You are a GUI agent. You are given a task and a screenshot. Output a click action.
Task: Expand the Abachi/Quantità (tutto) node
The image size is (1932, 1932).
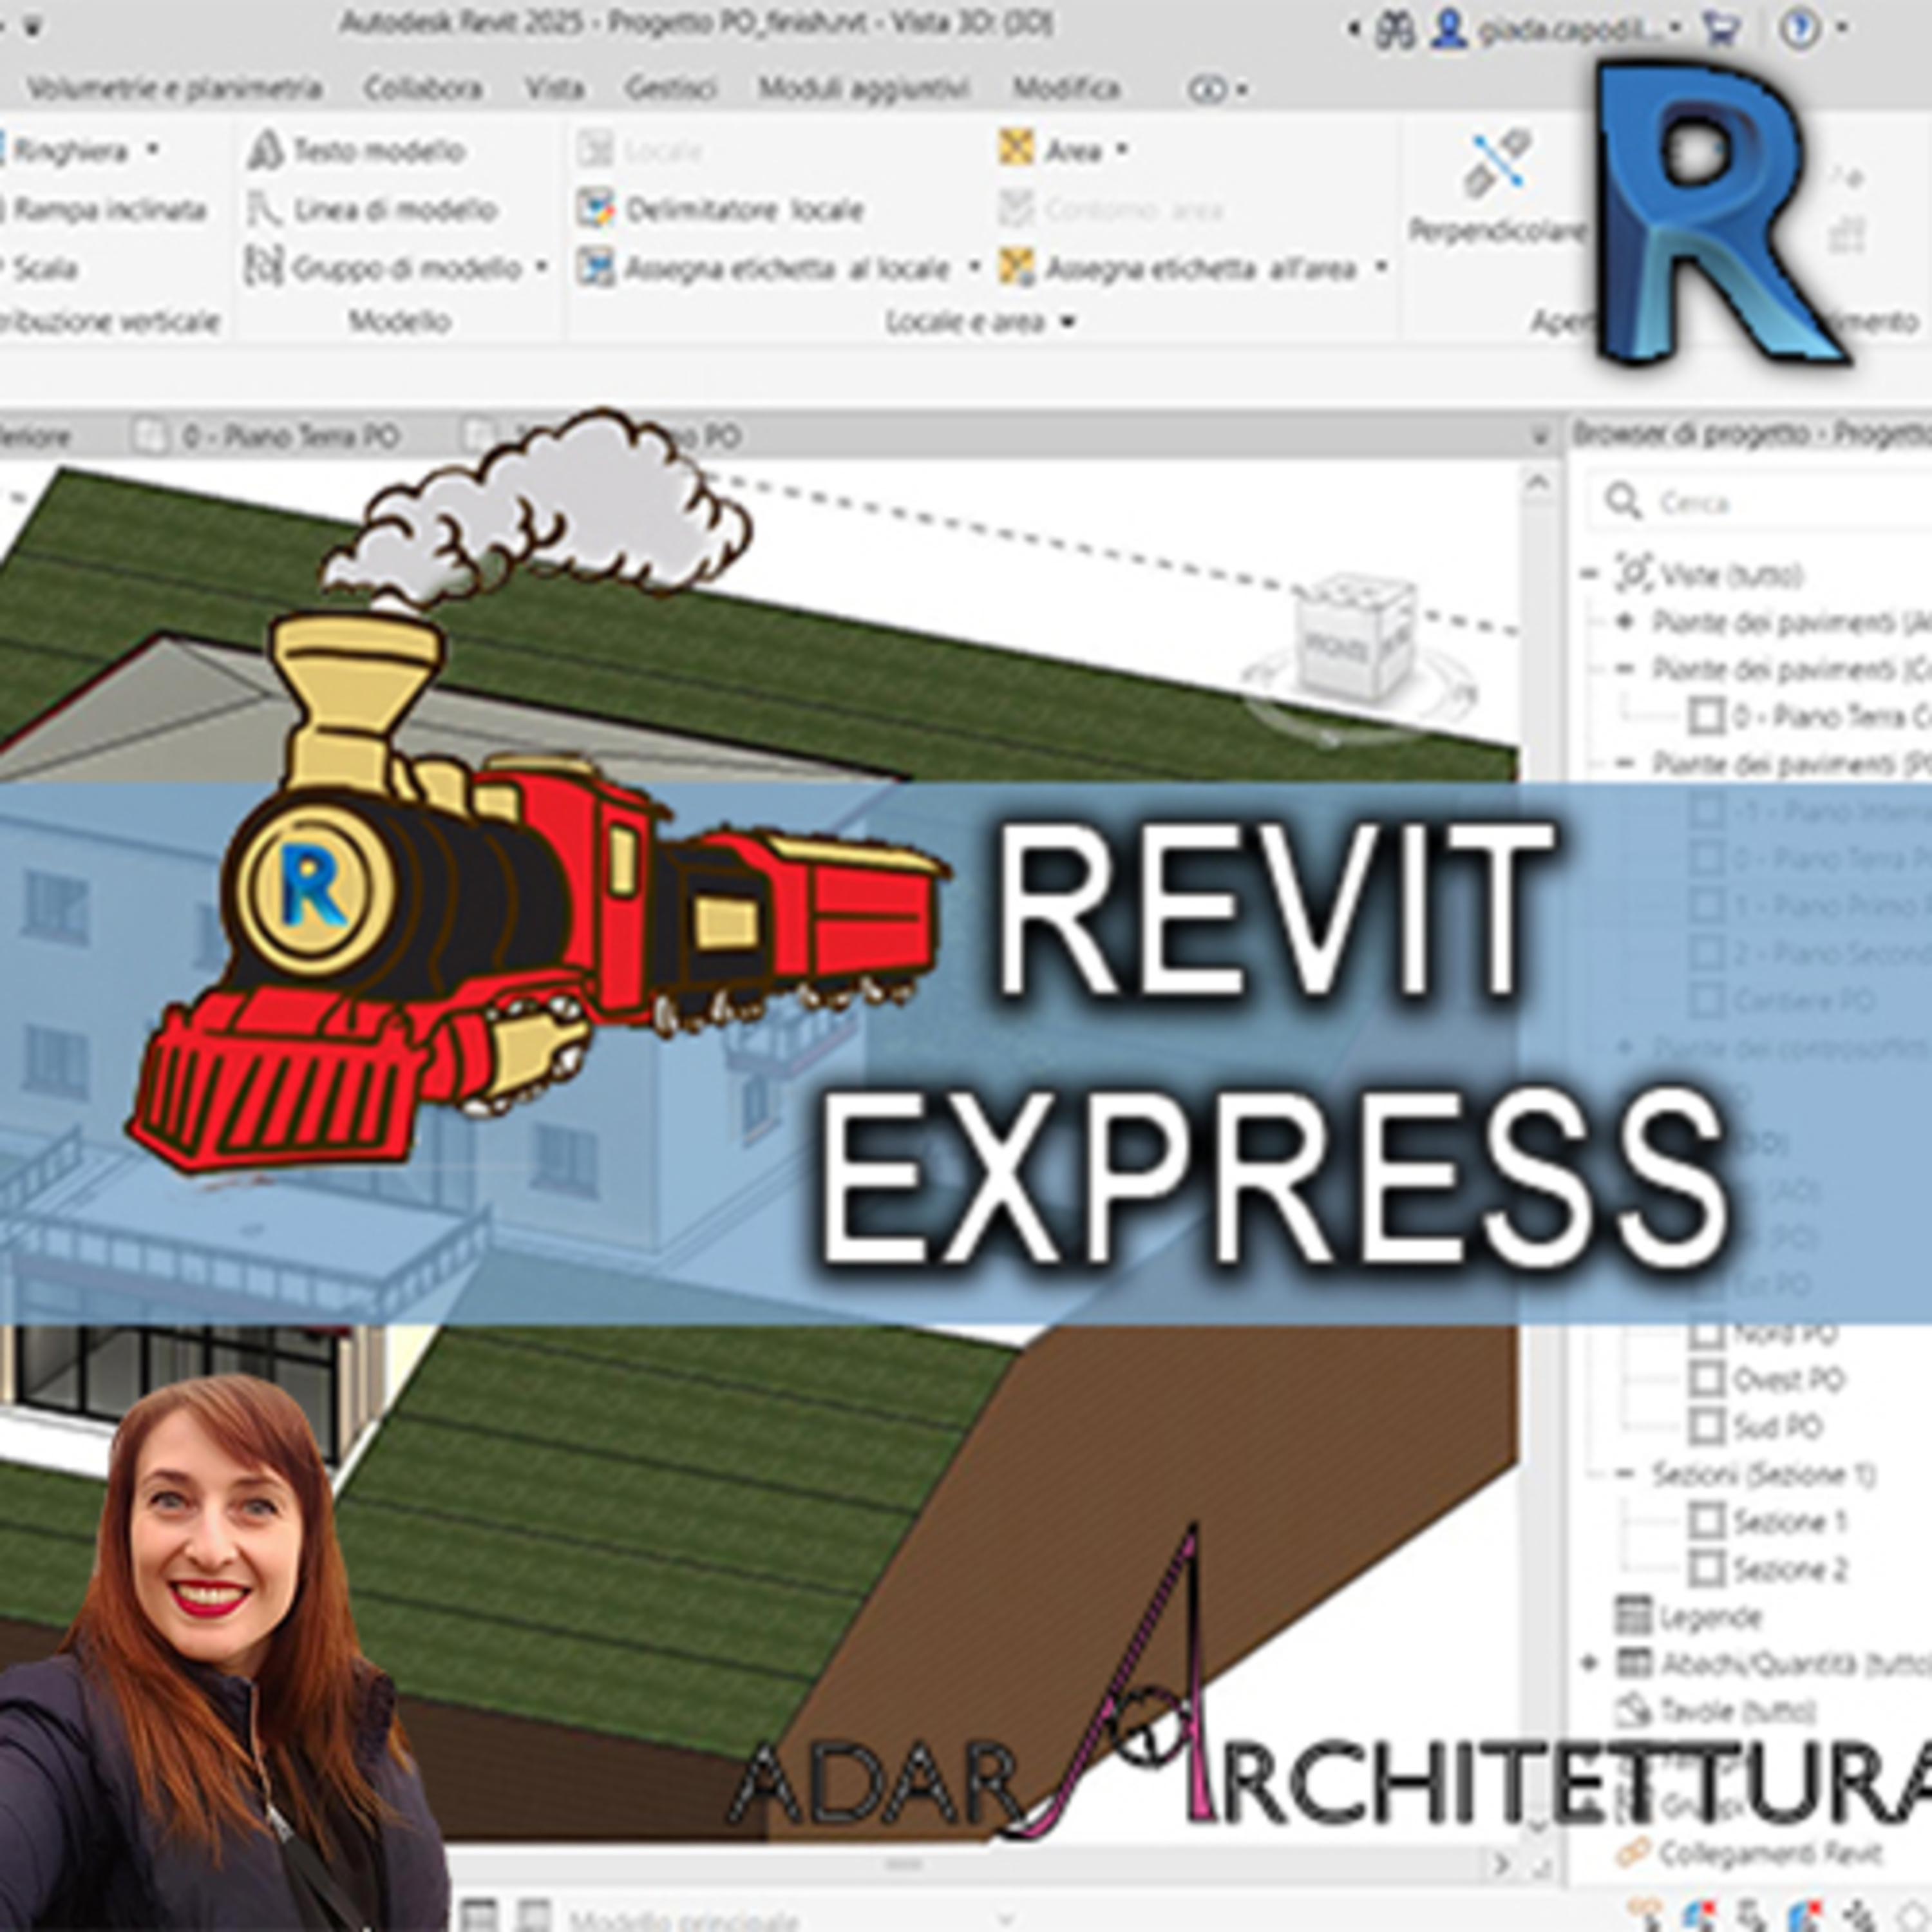(1590, 1664)
